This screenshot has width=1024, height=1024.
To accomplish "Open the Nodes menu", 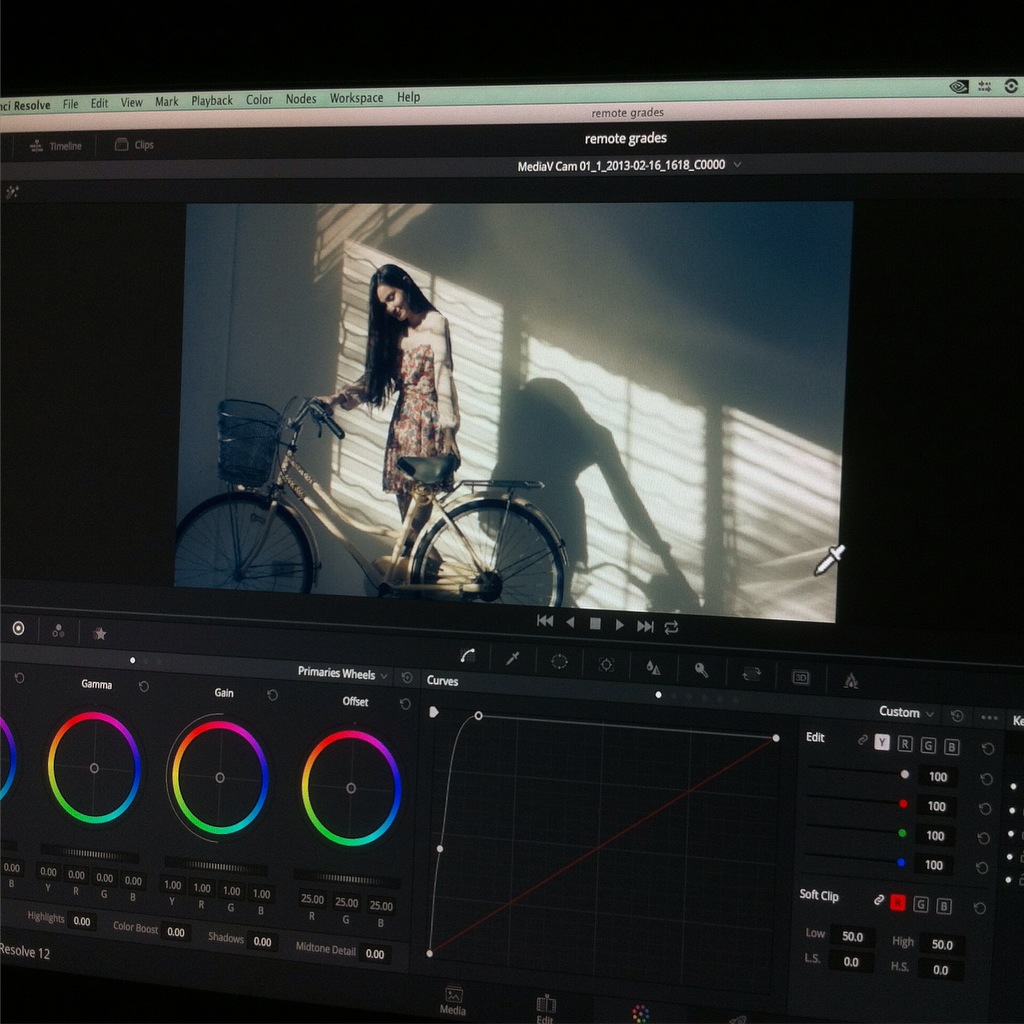I will (300, 99).
